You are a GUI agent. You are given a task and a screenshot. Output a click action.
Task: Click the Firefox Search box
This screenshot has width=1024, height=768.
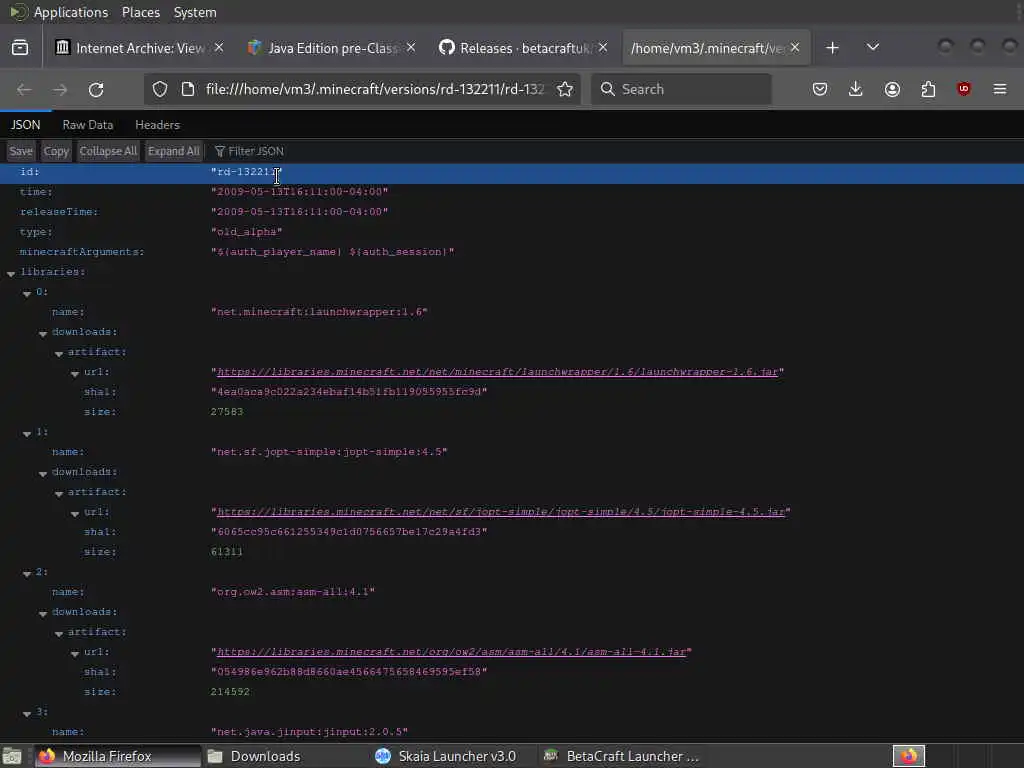click(x=681, y=89)
